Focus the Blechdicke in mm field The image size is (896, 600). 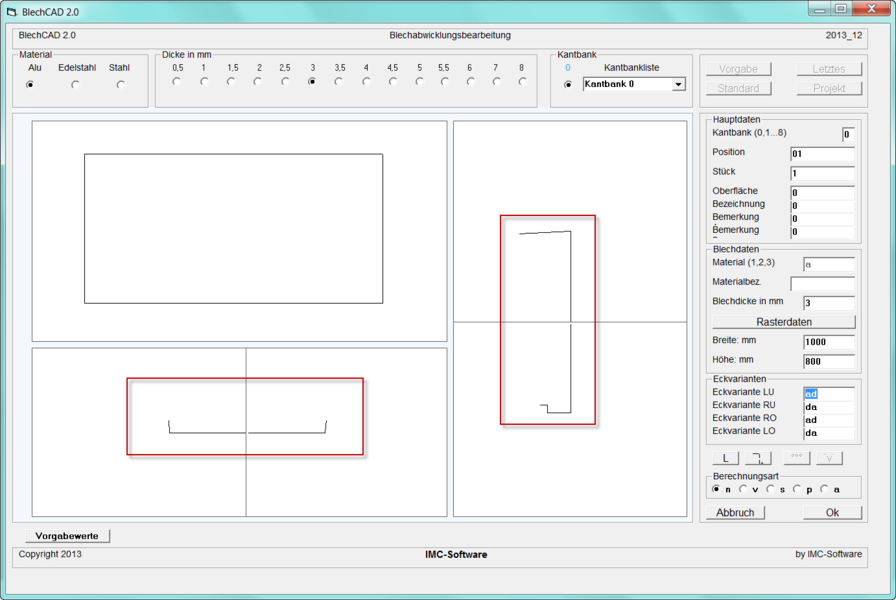coord(829,303)
